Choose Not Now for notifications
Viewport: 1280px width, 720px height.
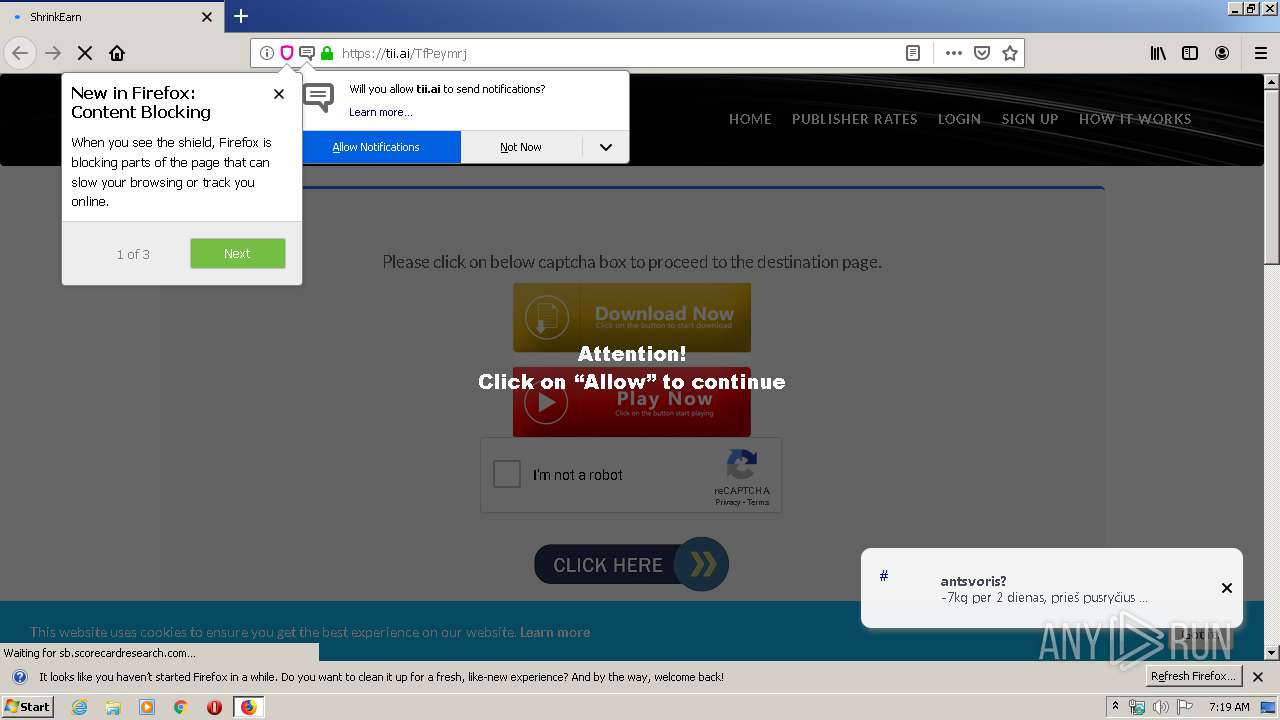point(521,147)
